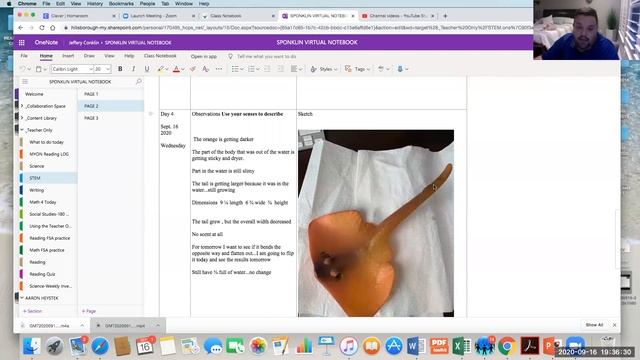Open iTunes Music from the Dock

point(348,346)
